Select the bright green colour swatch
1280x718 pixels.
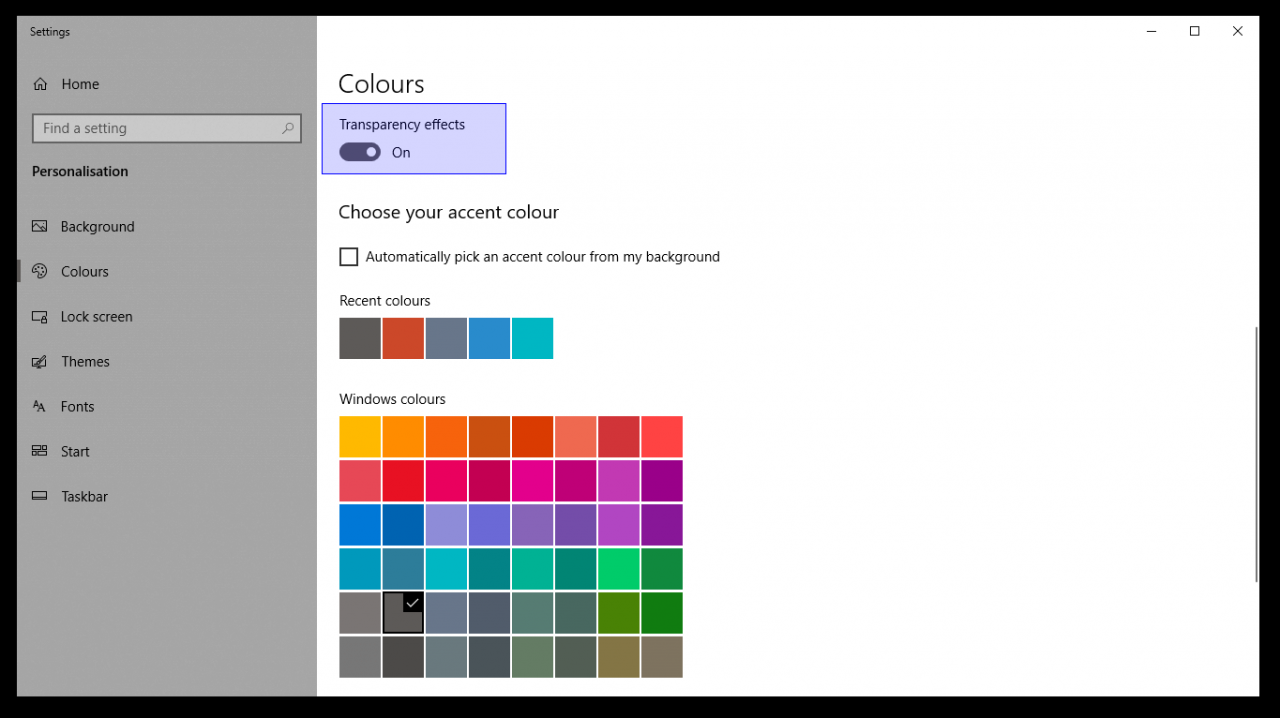pyautogui.click(x=619, y=569)
